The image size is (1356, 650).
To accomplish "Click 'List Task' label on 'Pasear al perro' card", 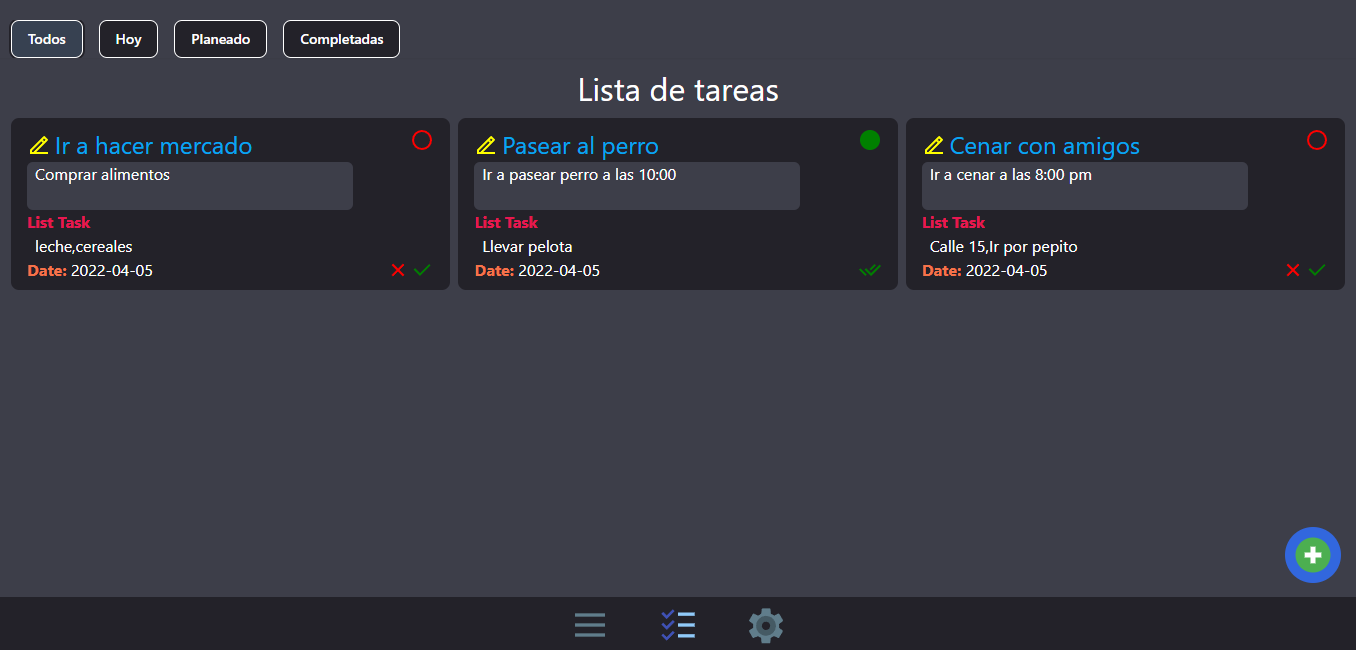I will coord(506,222).
